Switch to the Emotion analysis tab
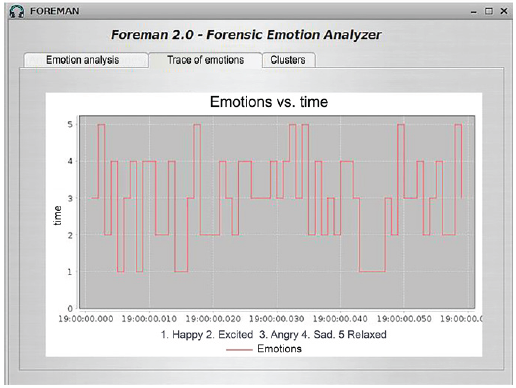Screen dimensions: 516x388 point(86,60)
